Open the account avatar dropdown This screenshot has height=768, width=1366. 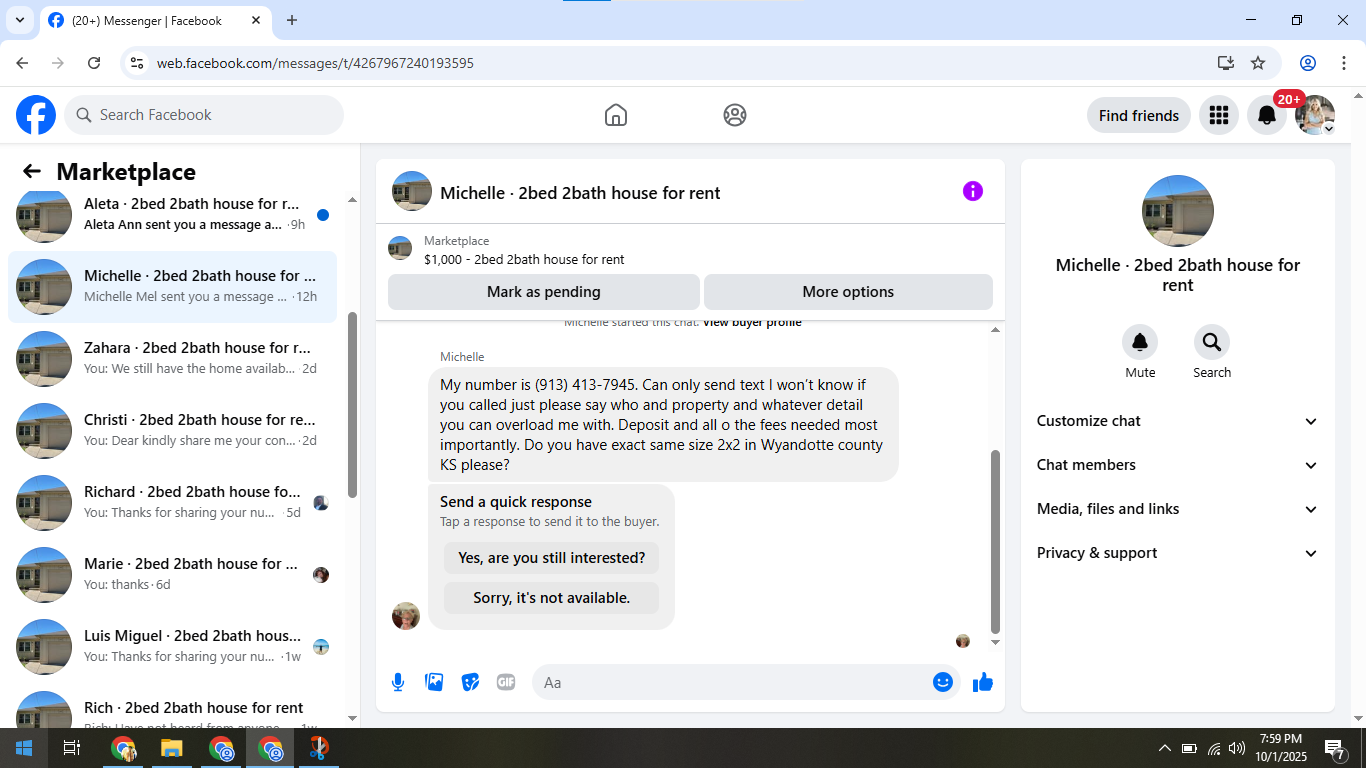pyautogui.click(x=1315, y=115)
